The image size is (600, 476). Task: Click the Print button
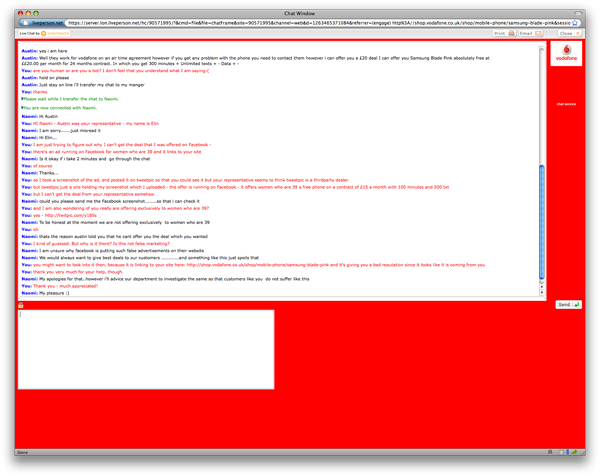504,33
